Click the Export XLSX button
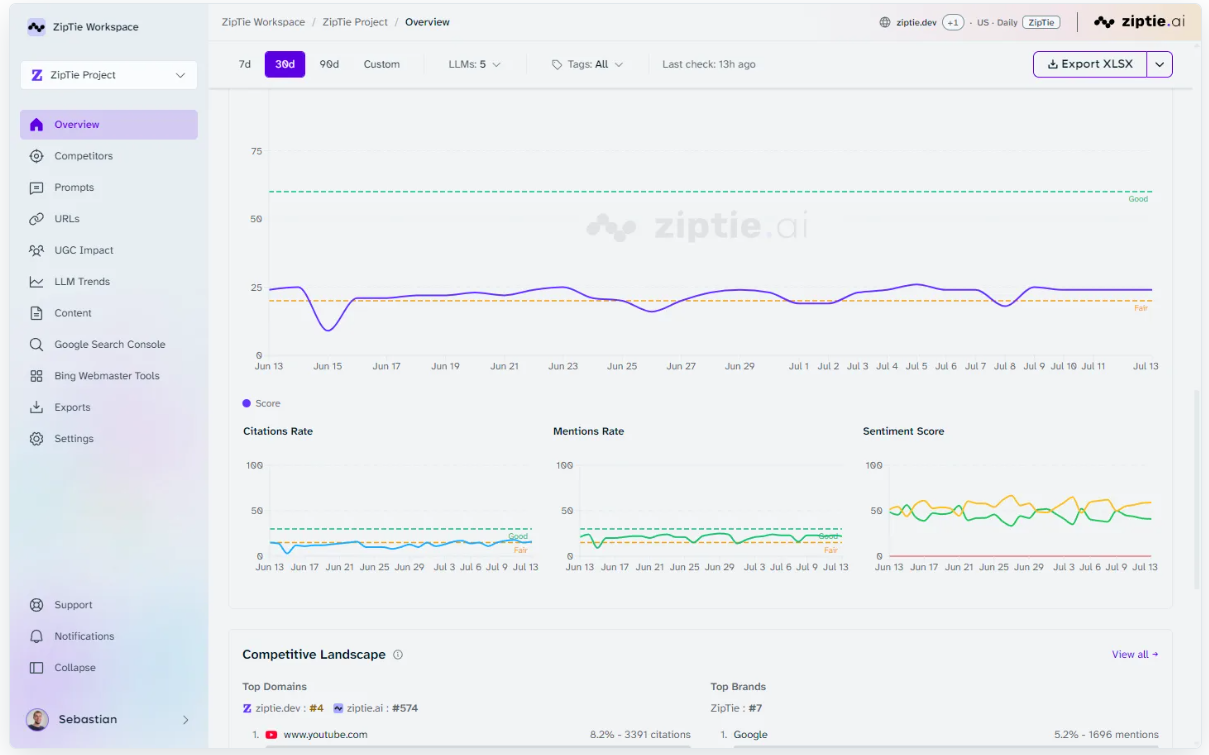 (x=1090, y=64)
